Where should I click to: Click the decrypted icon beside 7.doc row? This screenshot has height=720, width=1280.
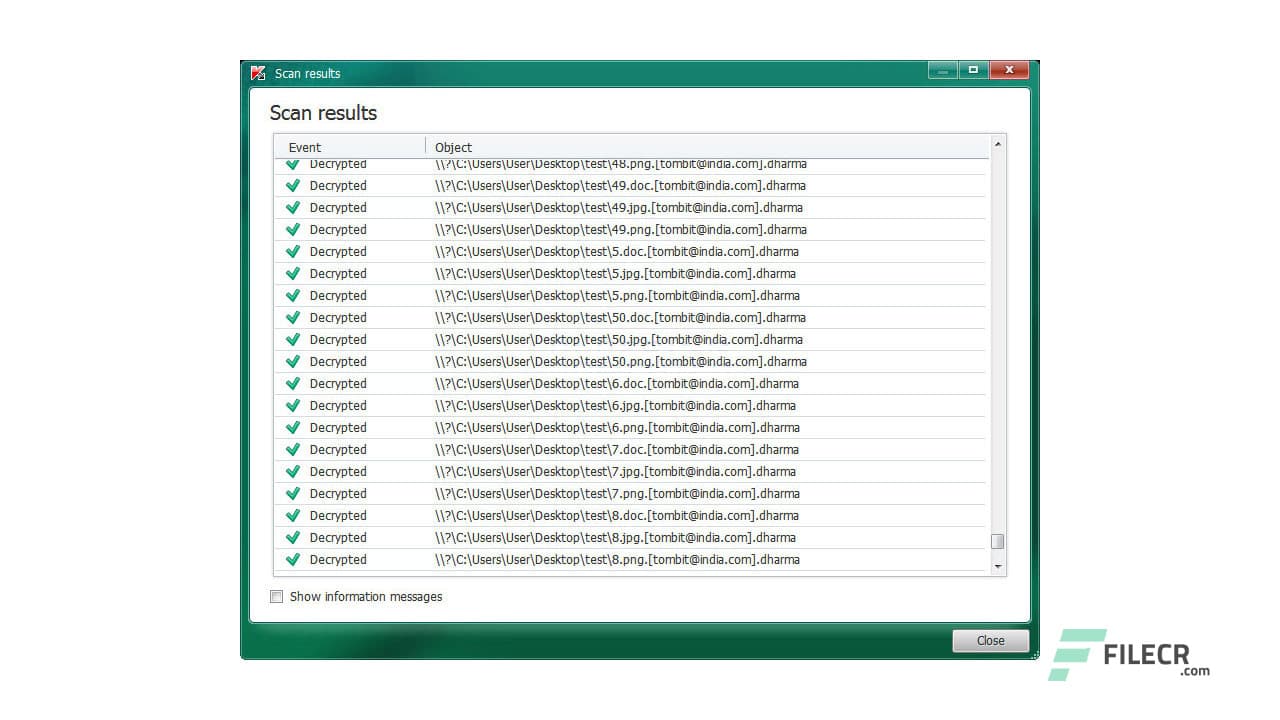[293, 449]
